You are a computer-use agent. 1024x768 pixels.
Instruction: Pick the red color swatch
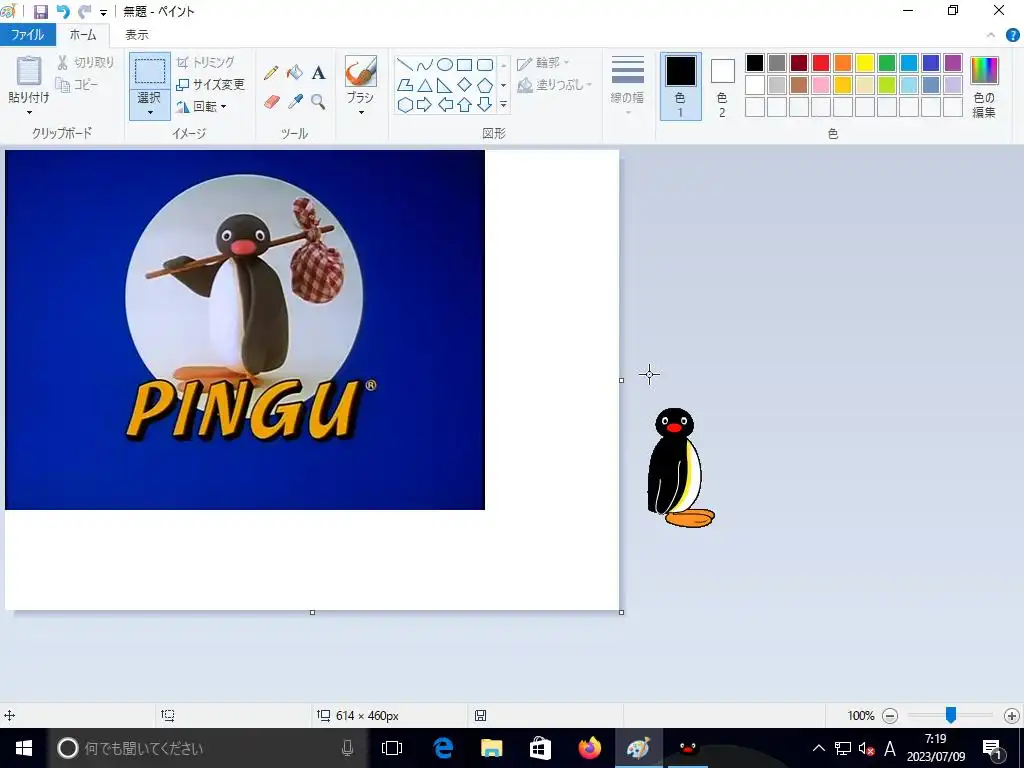[821, 63]
